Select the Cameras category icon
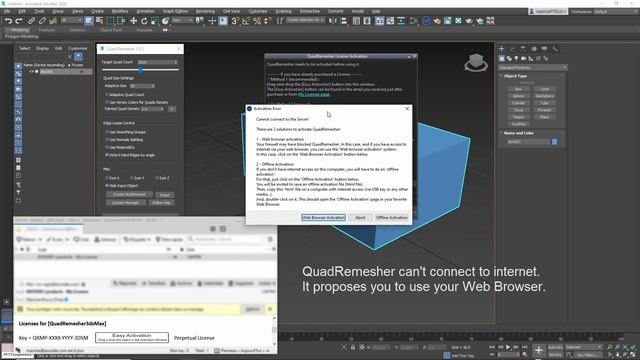The width and height of the screenshot is (640, 360). 524,58
